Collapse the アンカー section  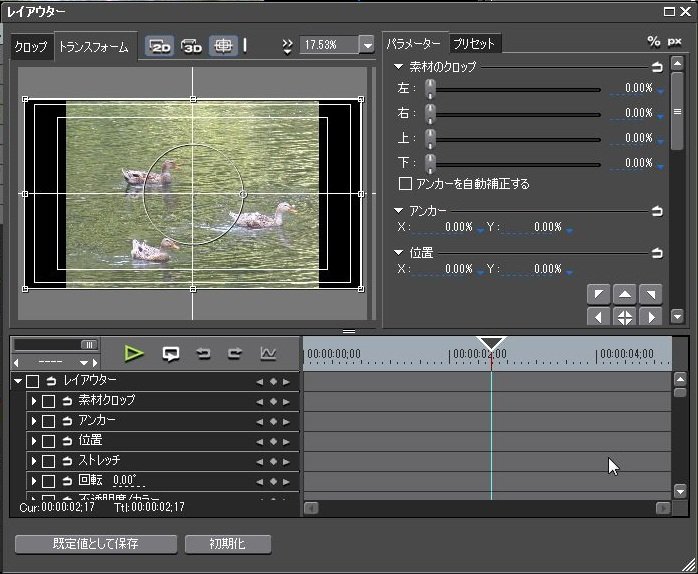(x=399, y=211)
